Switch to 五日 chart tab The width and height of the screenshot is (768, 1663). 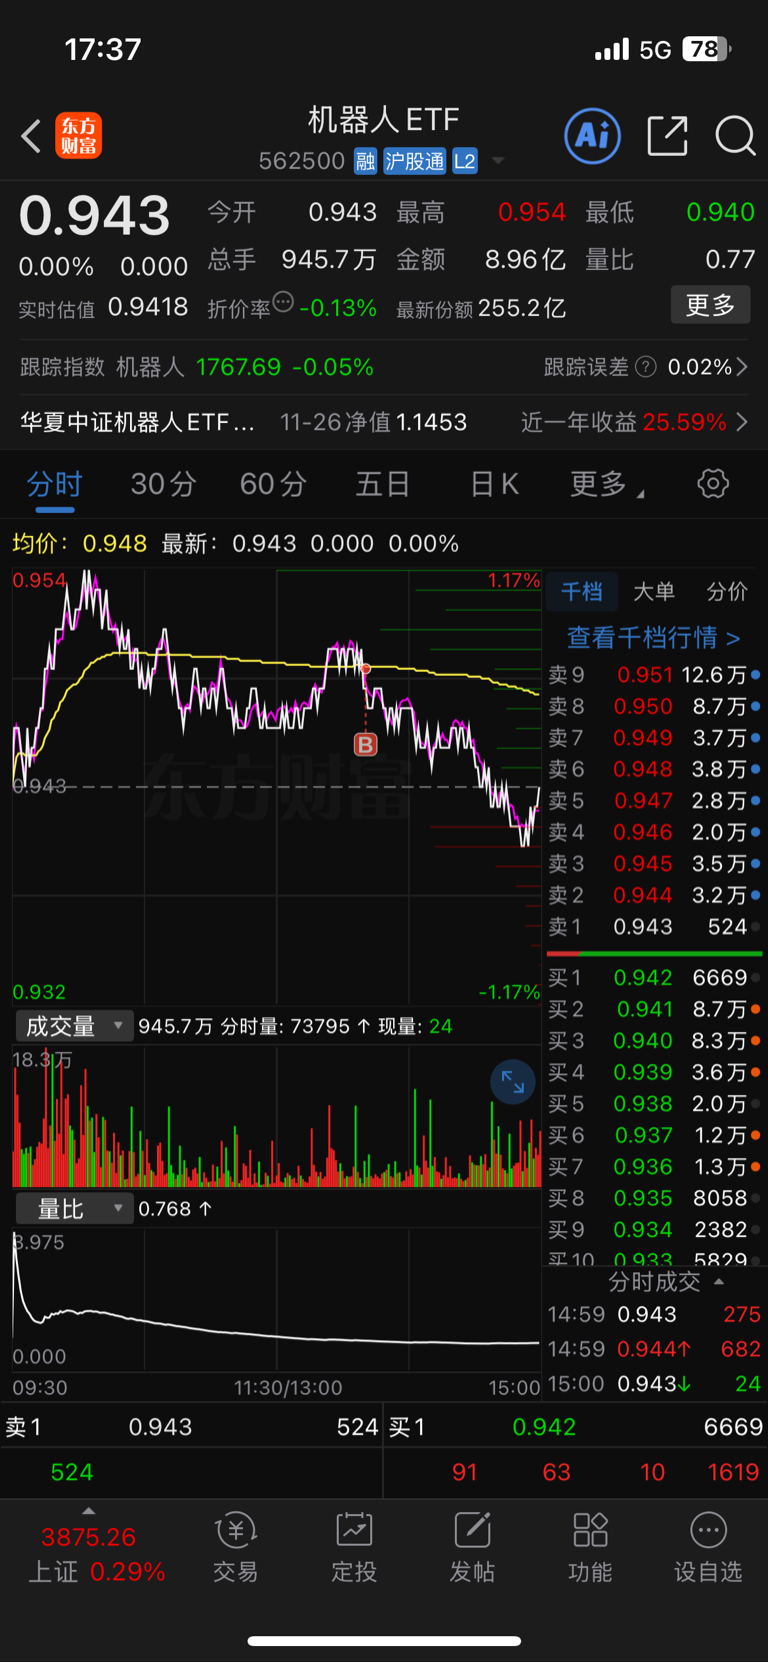tap(383, 485)
